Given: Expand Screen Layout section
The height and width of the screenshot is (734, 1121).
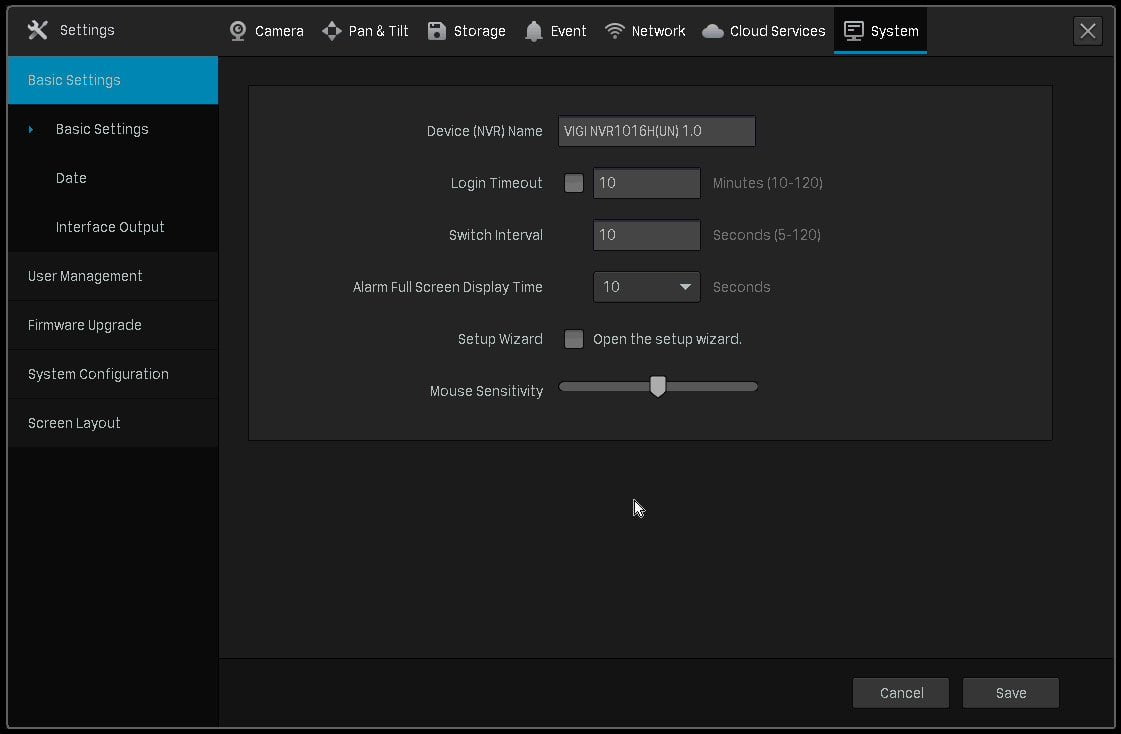Looking at the screenshot, I should [x=113, y=423].
